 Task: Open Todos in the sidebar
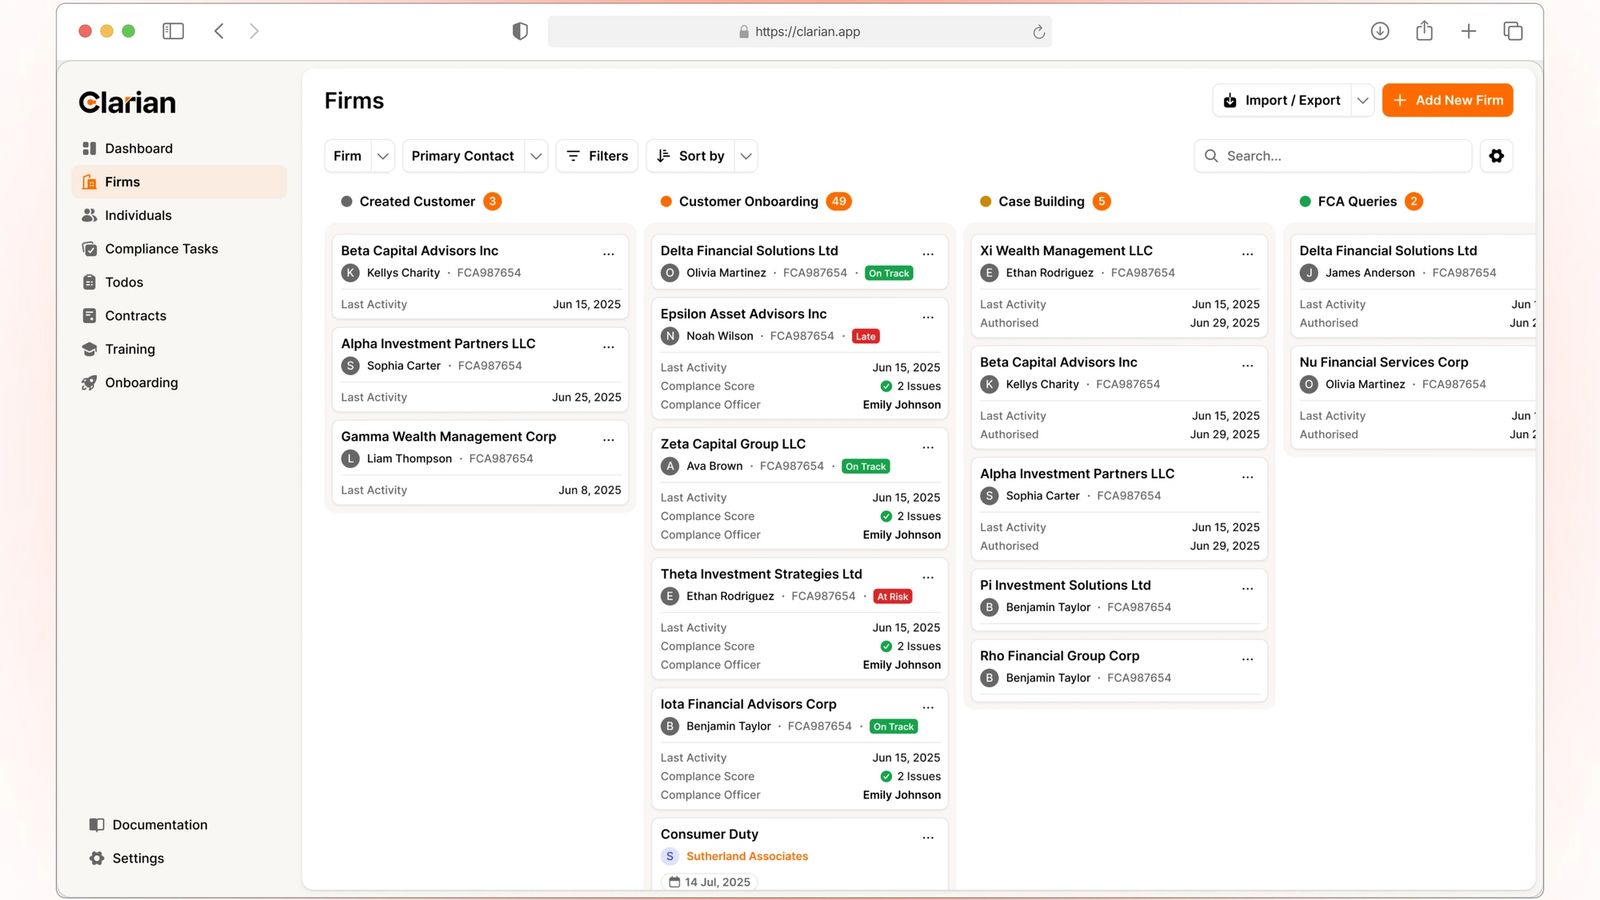pyautogui.click(x=179, y=282)
